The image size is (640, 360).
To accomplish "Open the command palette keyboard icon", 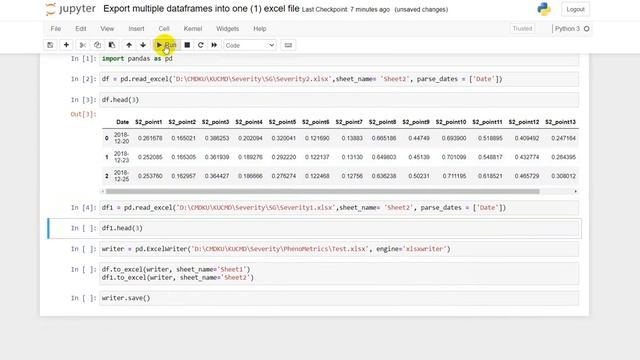I will coord(288,45).
